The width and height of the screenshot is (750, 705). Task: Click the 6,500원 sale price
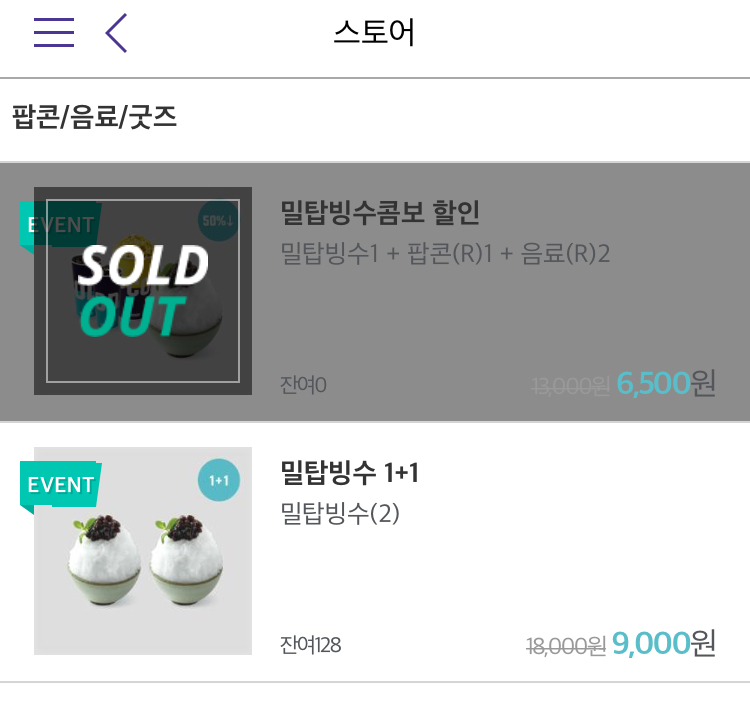tap(665, 382)
